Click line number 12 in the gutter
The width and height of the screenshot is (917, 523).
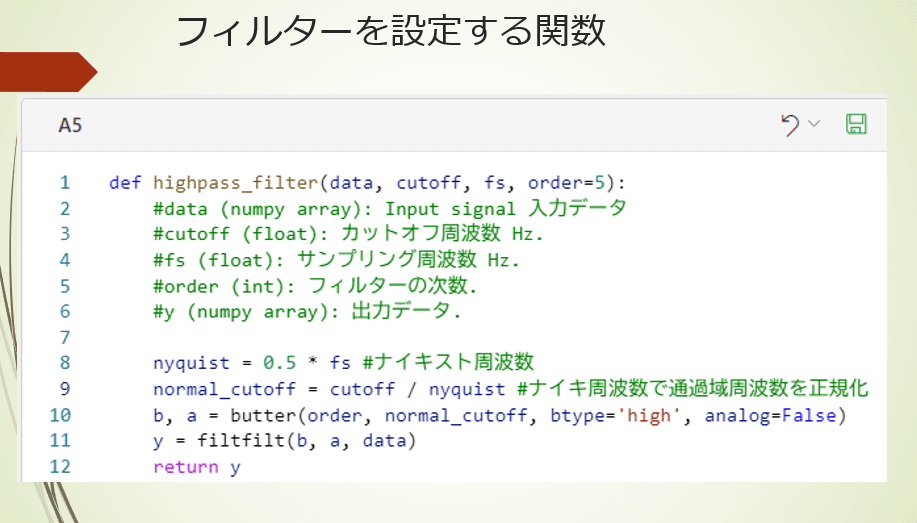60,466
